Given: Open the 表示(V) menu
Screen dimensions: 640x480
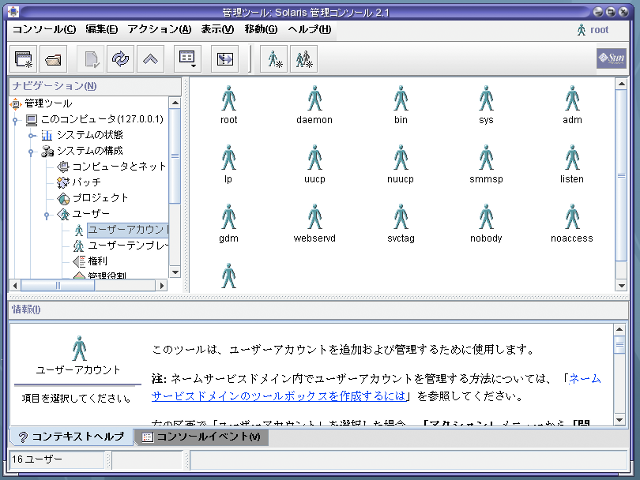Looking at the screenshot, I should (218, 29).
